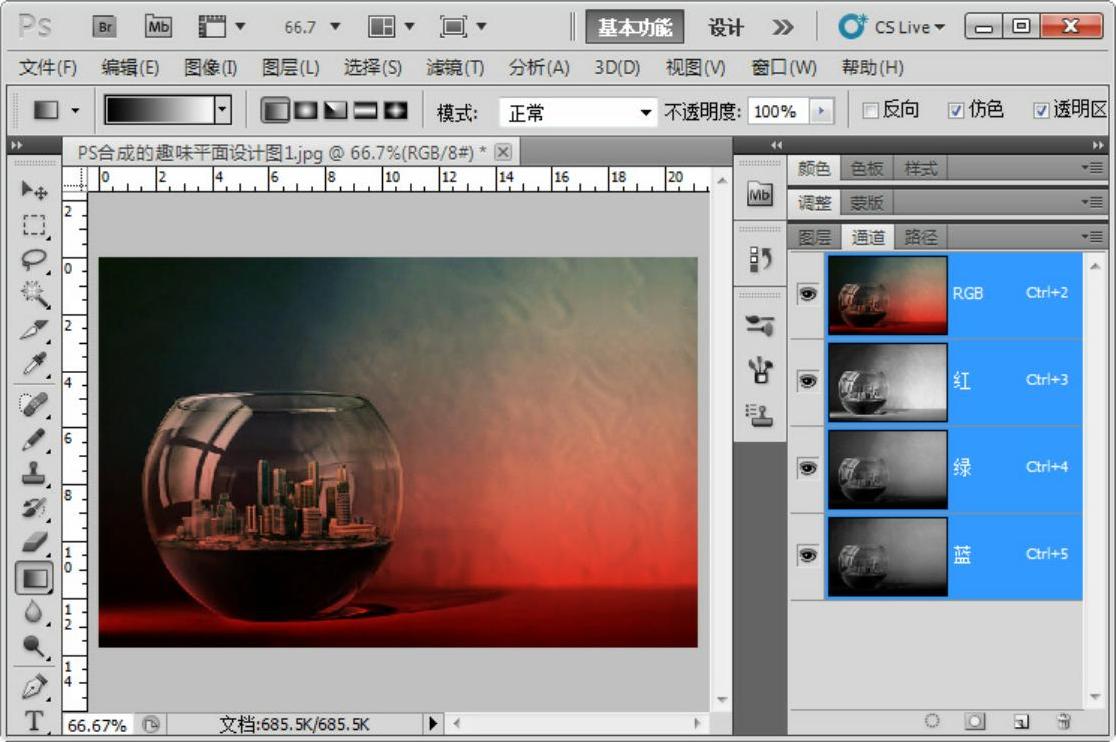Switch to the 图层 panel tab

click(x=815, y=237)
